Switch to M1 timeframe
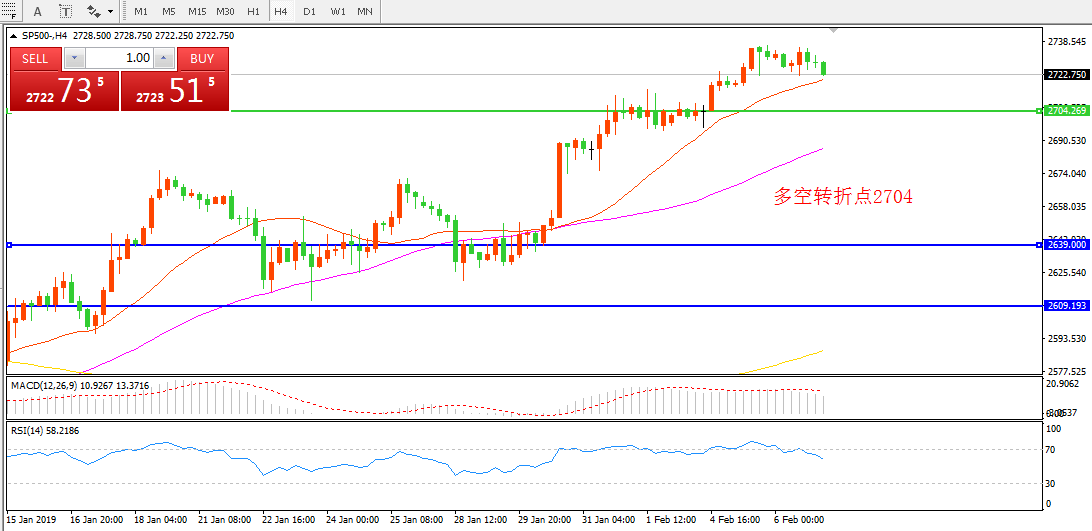Image resolution: width=1092 pixels, height=531 pixels. [x=141, y=11]
